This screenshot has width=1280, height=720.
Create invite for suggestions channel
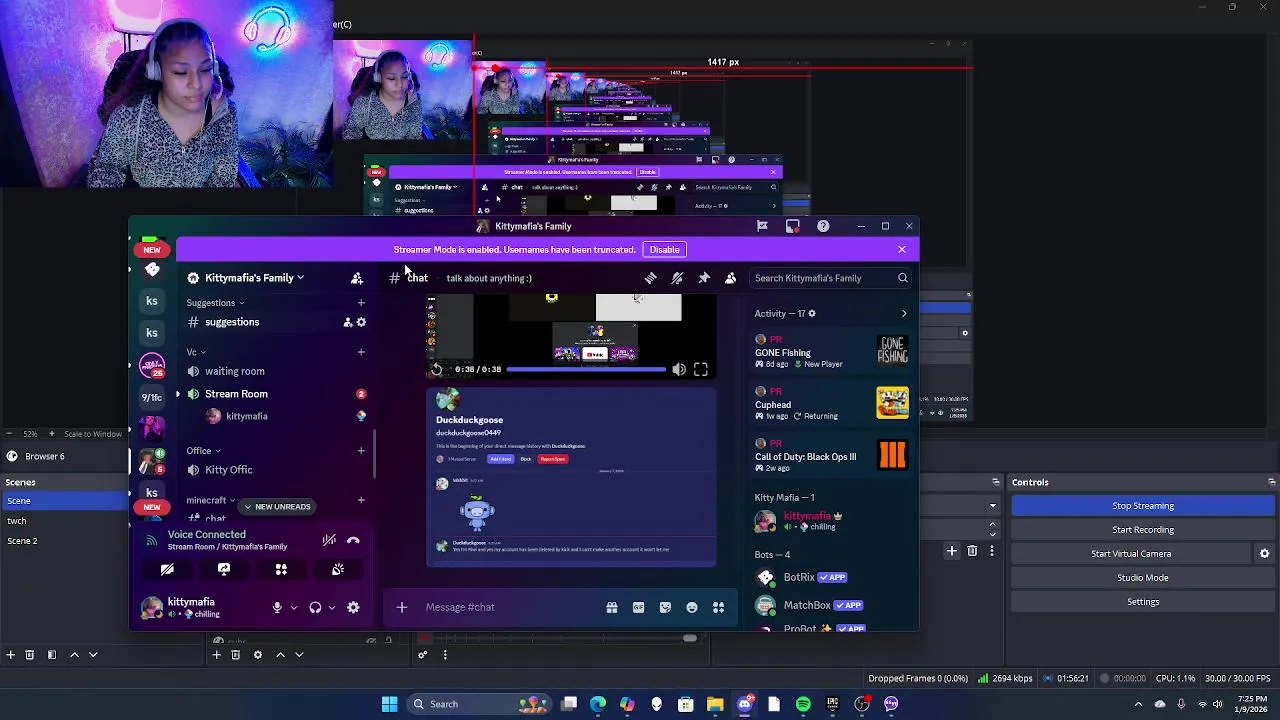[x=347, y=322]
